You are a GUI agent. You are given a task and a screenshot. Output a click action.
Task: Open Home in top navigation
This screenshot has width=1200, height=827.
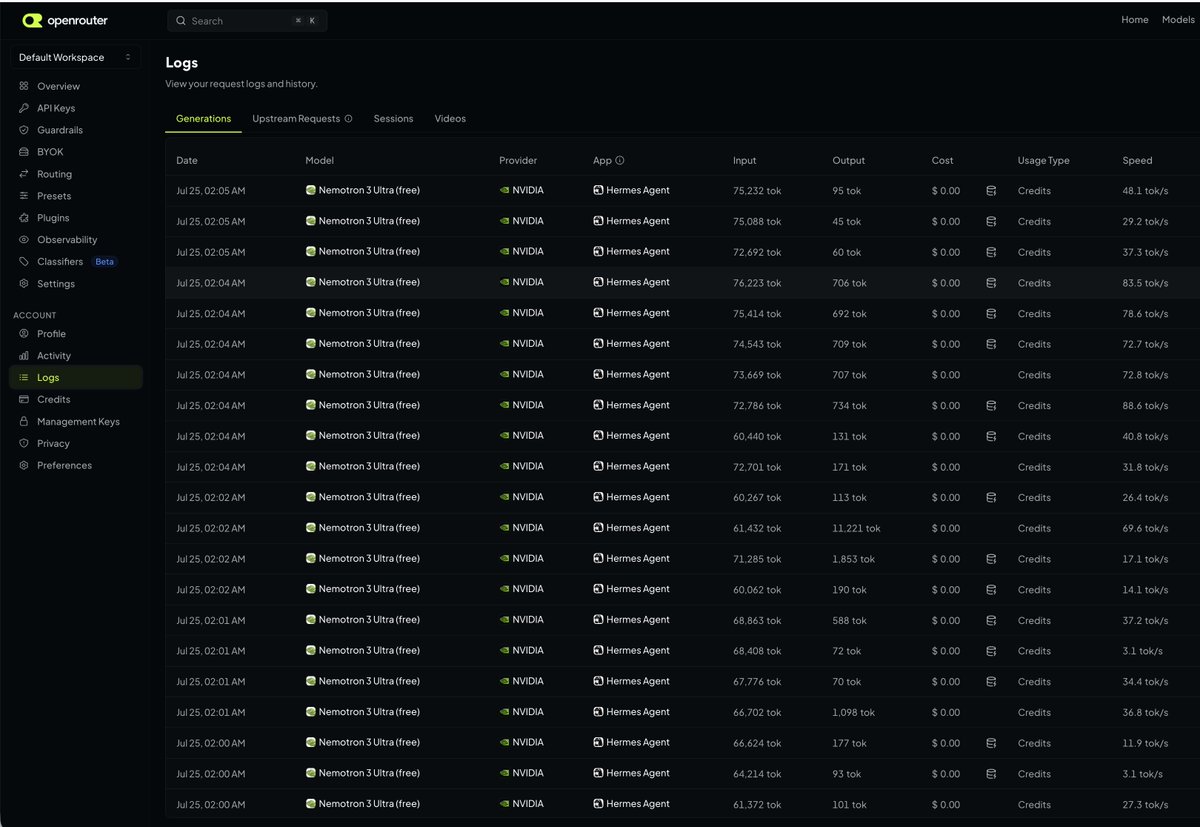(x=1134, y=20)
